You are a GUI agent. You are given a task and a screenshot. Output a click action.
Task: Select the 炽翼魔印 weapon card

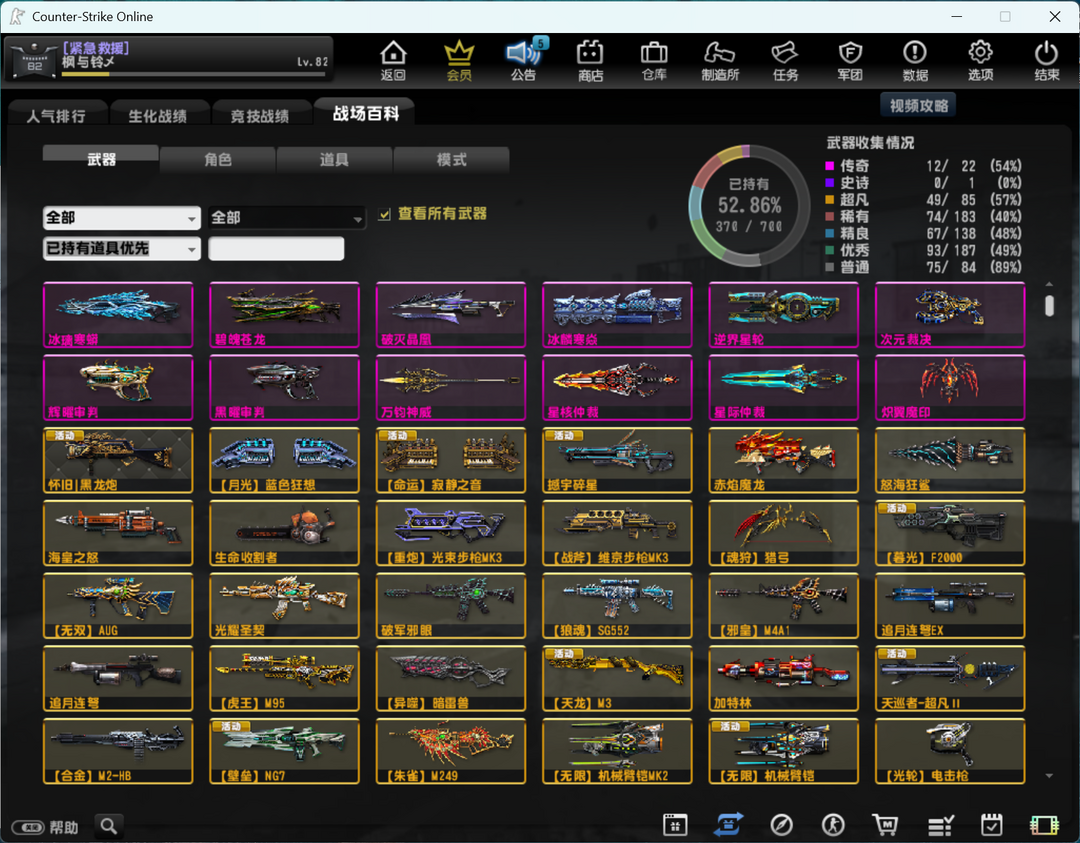coord(950,388)
